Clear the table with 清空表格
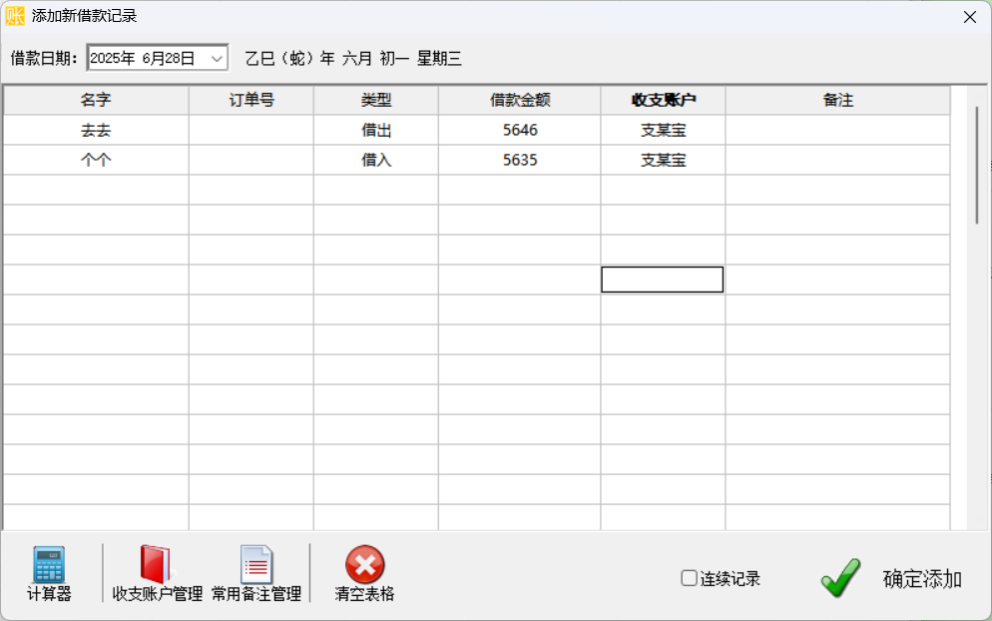 [x=364, y=574]
